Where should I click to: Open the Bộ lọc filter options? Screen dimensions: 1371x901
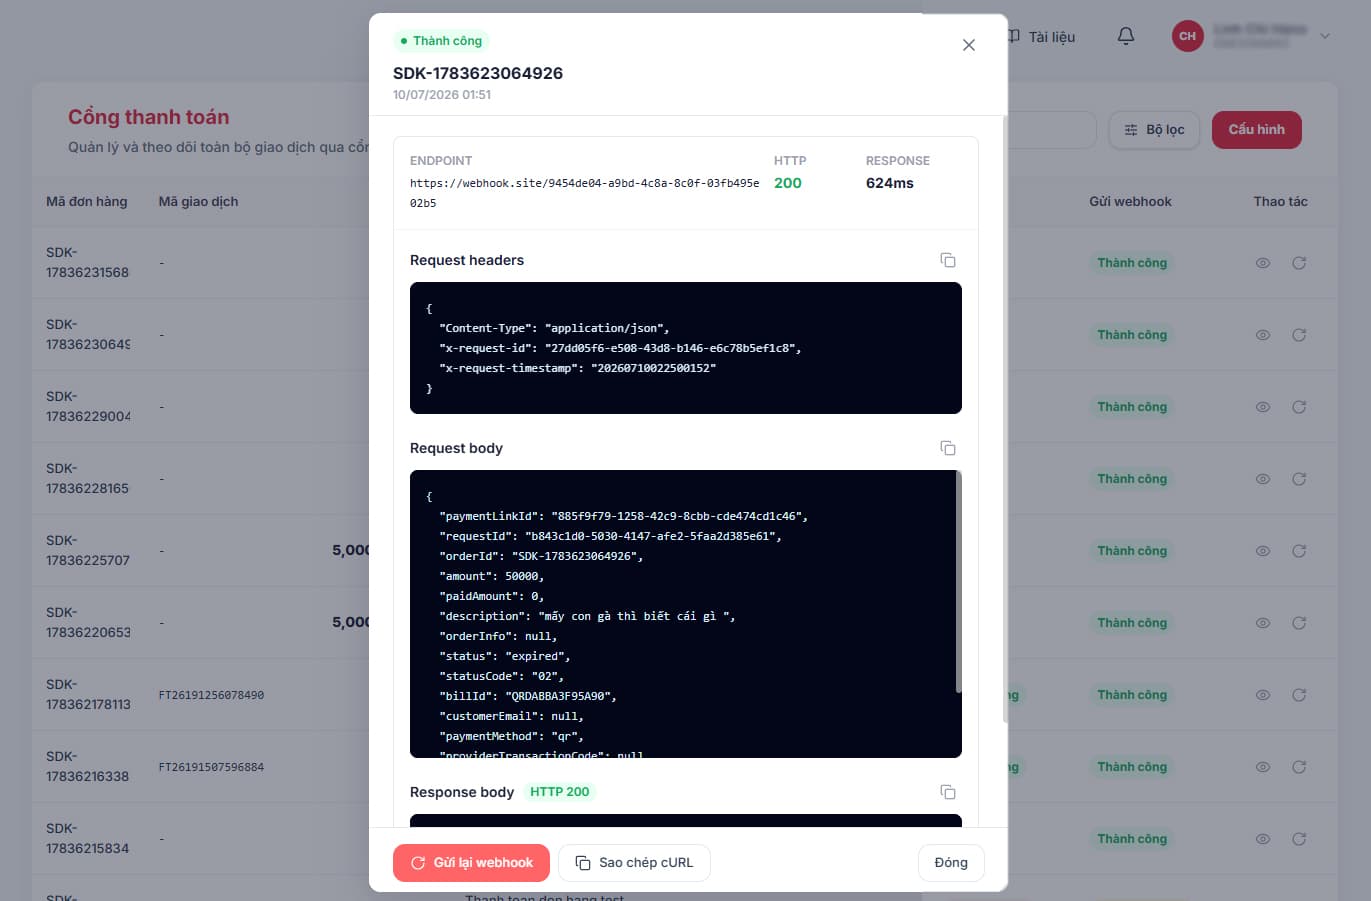[1154, 130]
